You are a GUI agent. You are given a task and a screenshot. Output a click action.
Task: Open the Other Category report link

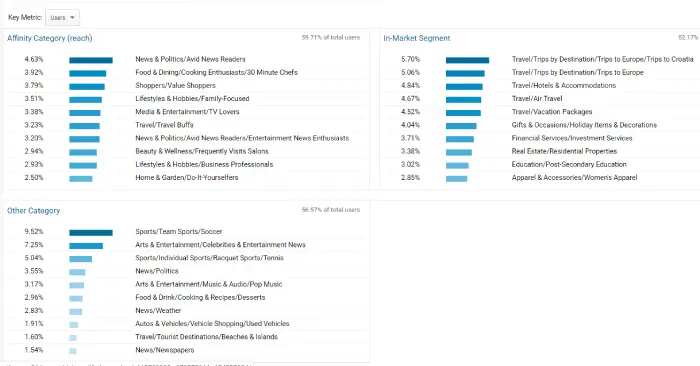(33, 211)
